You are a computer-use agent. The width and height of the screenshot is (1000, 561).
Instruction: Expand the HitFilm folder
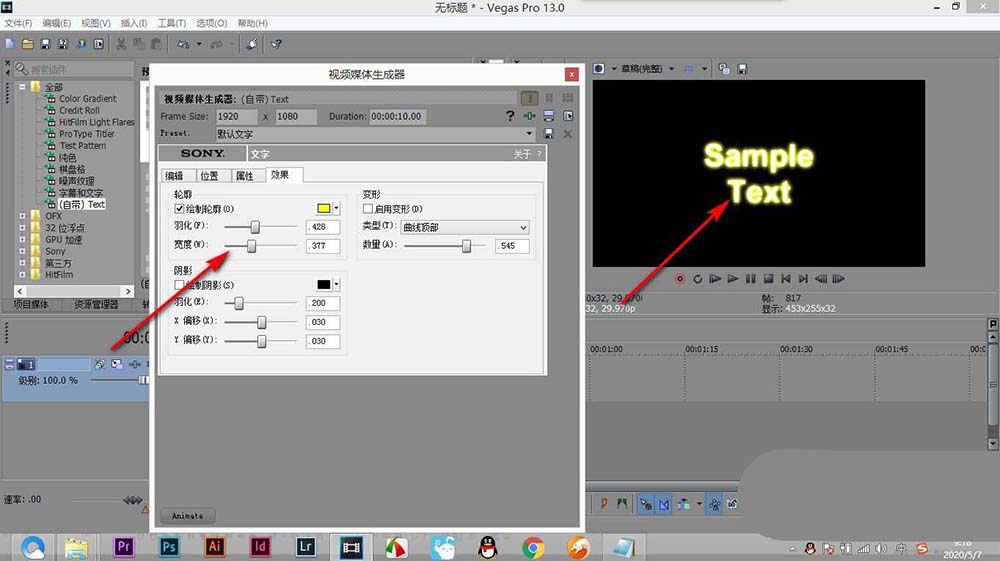tap(22, 275)
